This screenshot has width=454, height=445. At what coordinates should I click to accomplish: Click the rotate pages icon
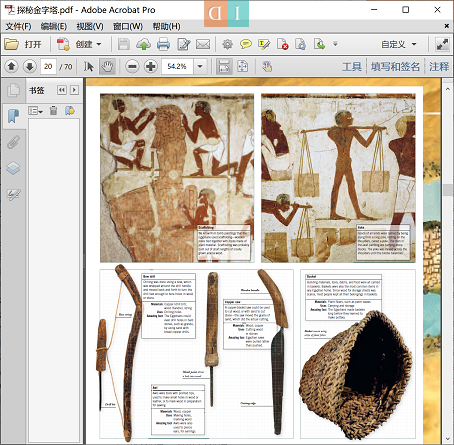coord(300,44)
